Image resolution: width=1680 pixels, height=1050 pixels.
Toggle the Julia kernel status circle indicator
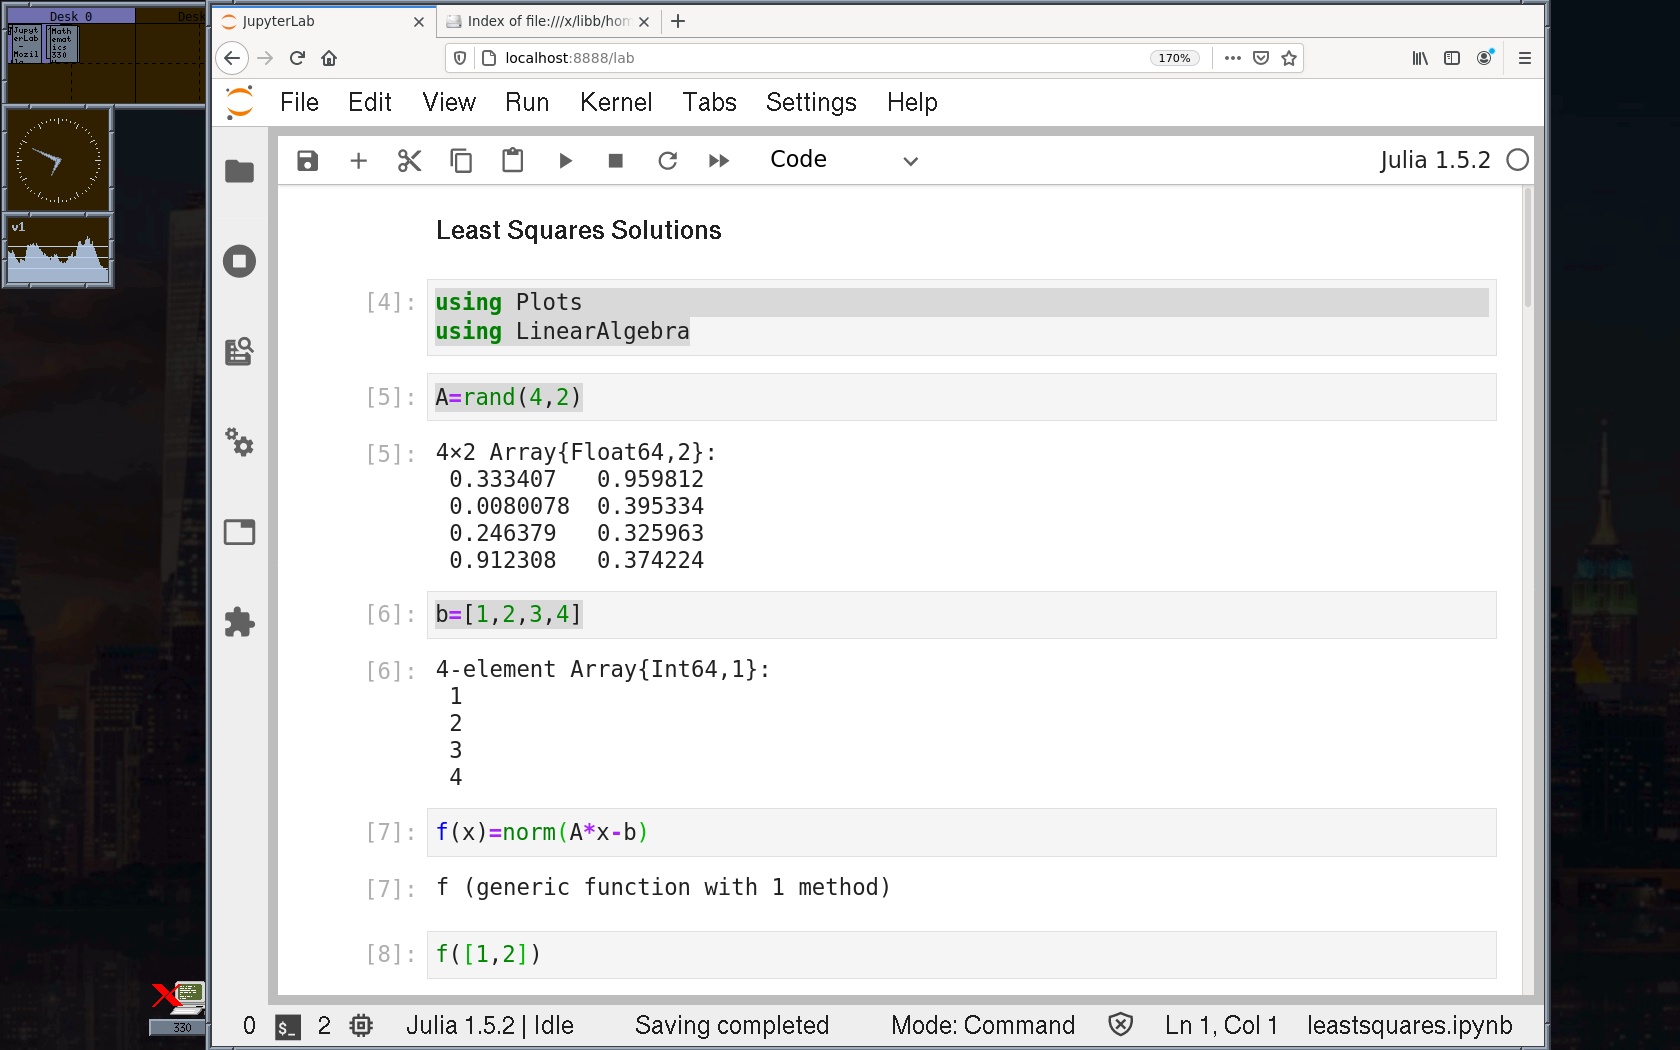pyautogui.click(x=1517, y=160)
